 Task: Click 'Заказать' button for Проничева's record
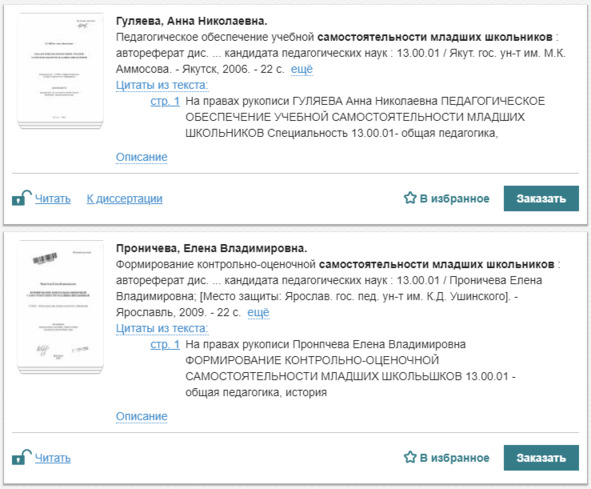click(541, 458)
